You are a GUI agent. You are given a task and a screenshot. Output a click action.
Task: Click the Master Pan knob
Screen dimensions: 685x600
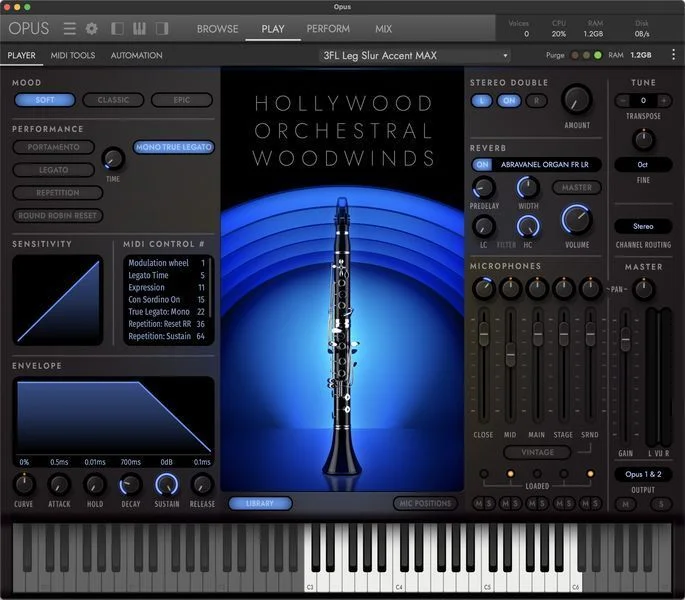(x=643, y=289)
